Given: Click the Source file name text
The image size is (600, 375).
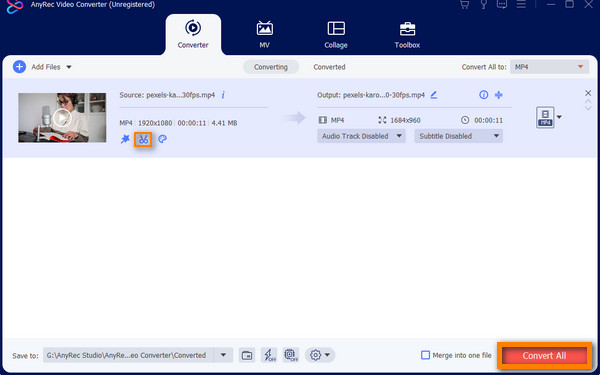Looking at the screenshot, I should tap(167, 95).
